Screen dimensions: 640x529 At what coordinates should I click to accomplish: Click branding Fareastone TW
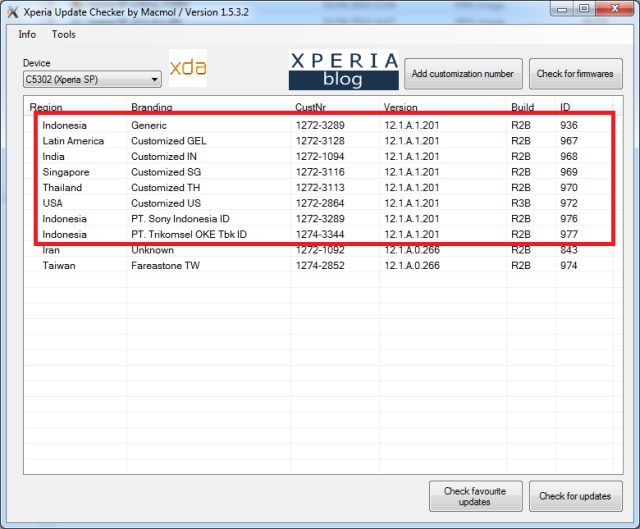tap(165, 266)
